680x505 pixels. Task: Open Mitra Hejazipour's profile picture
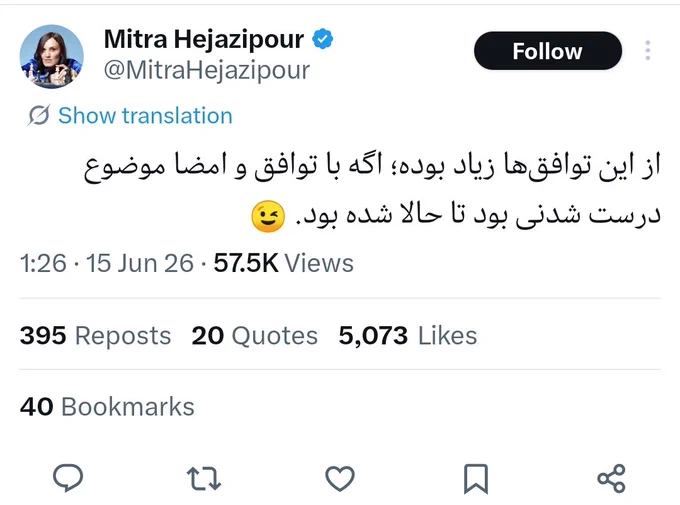52,56
